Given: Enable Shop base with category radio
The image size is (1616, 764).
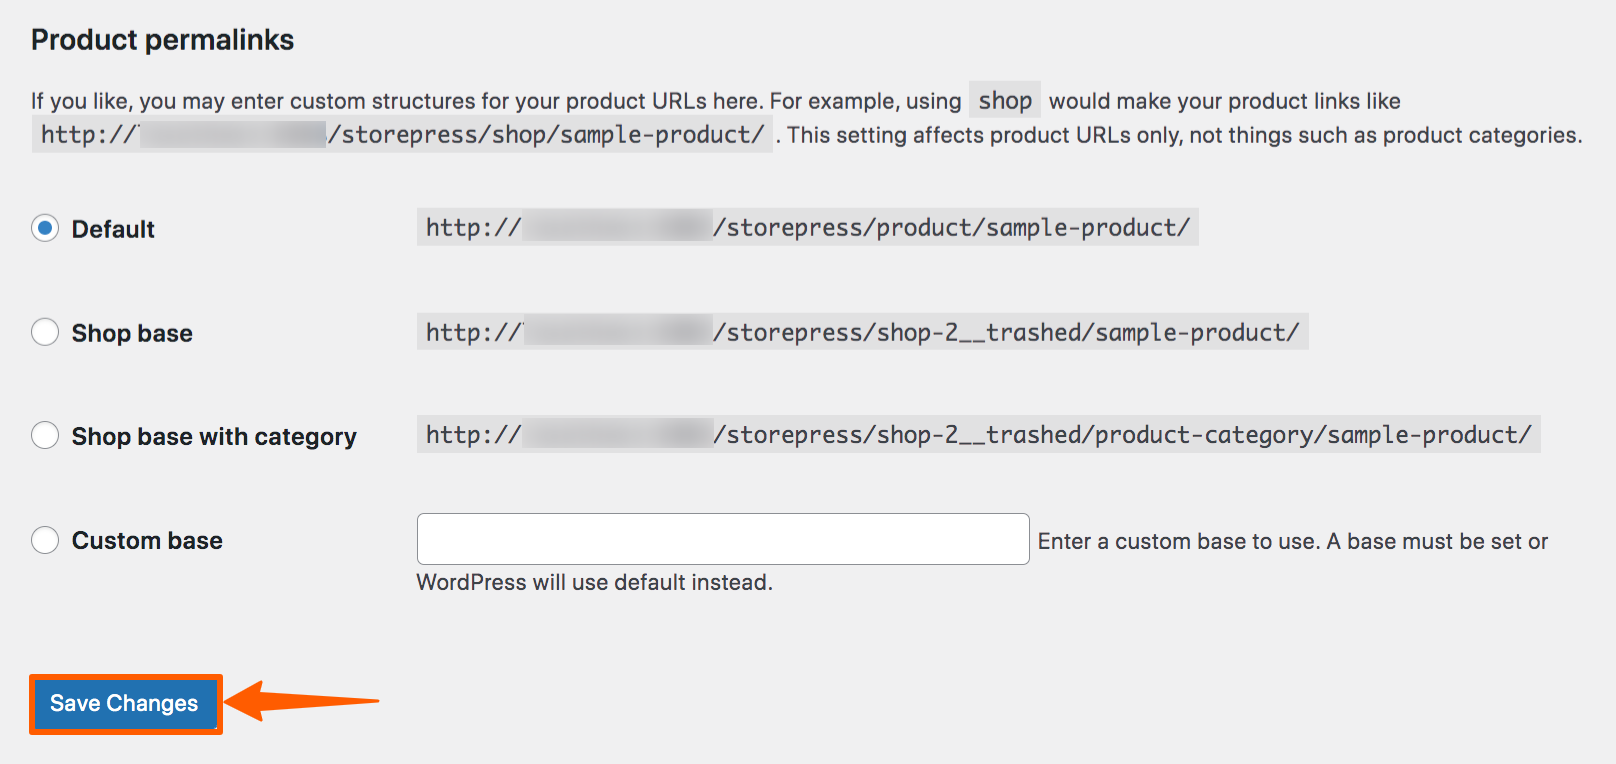Looking at the screenshot, I should (x=45, y=436).
